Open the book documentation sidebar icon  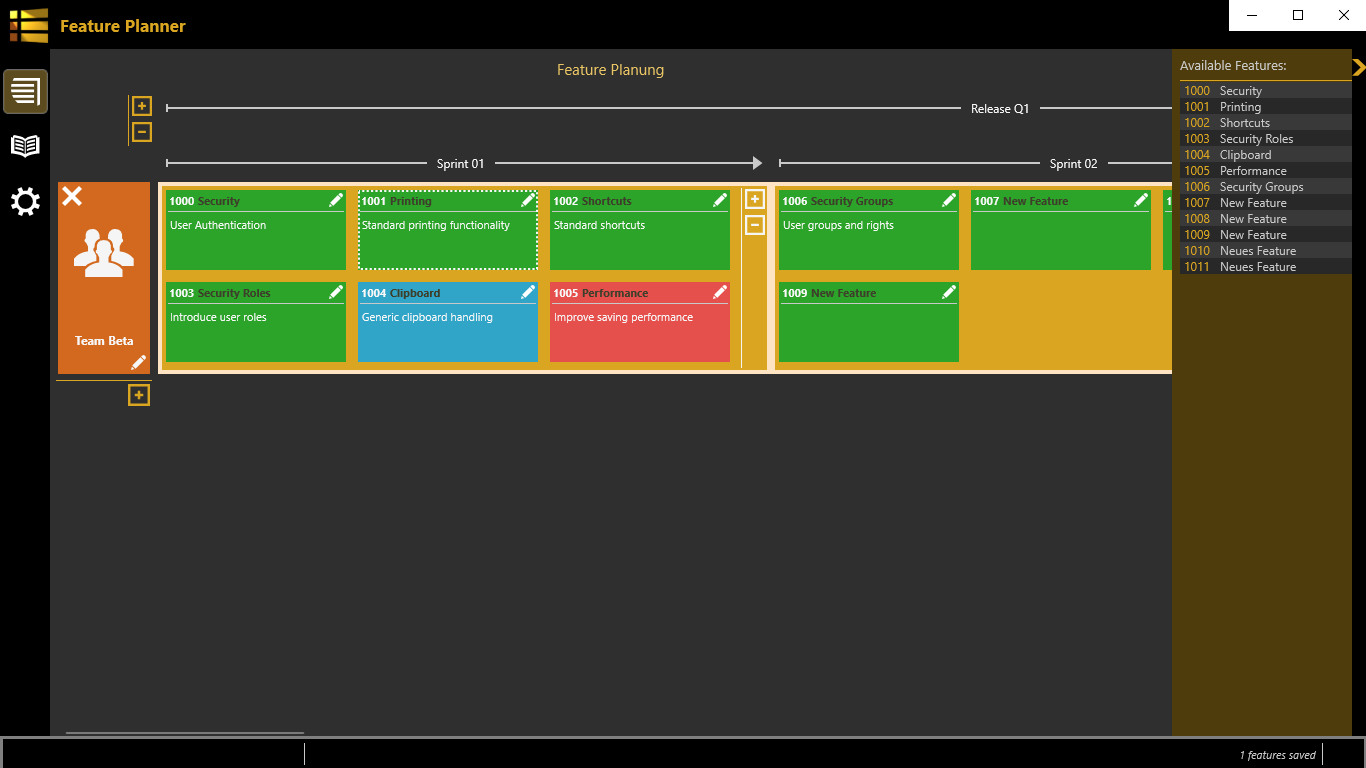(25, 146)
